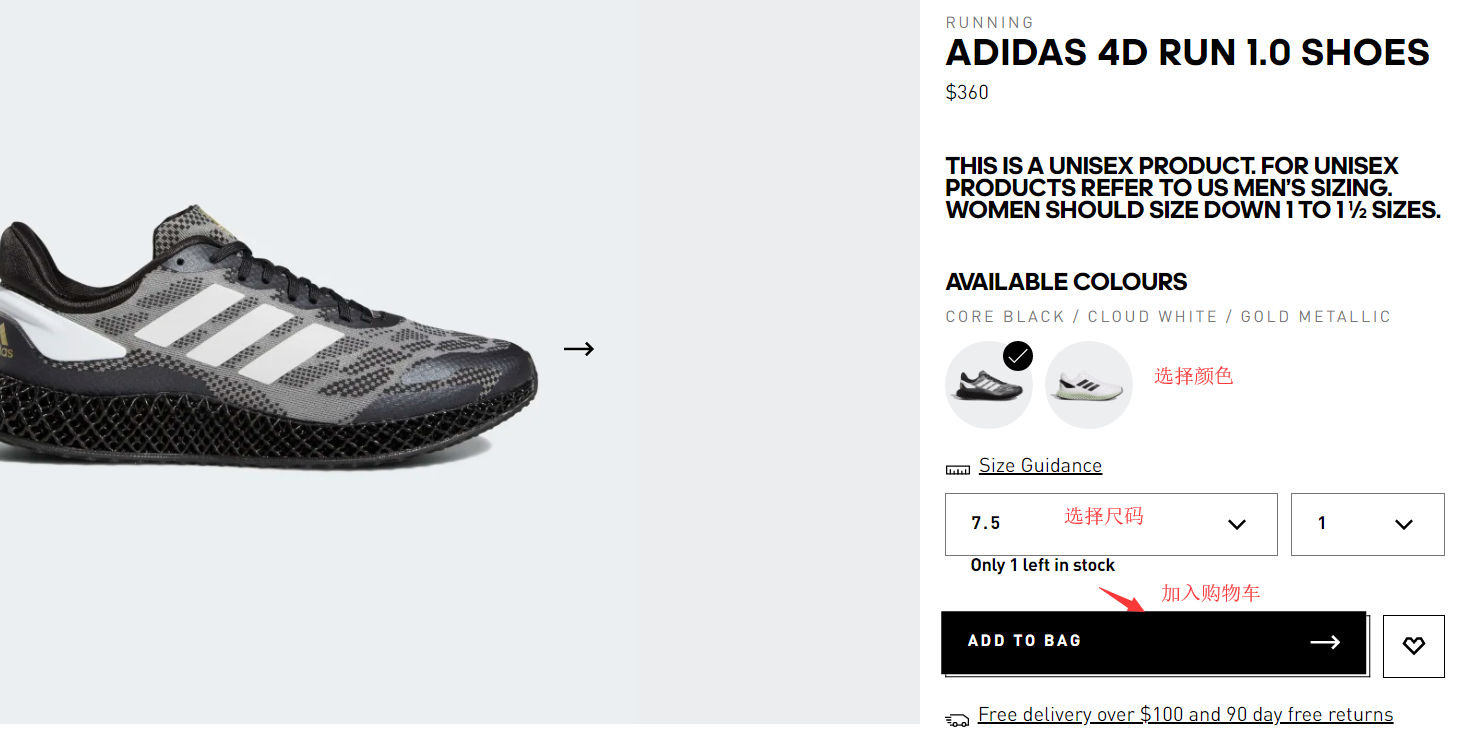Select the Core Black shoe colour swatch
Image resolution: width=1470 pixels, height=738 pixels.
coord(986,386)
